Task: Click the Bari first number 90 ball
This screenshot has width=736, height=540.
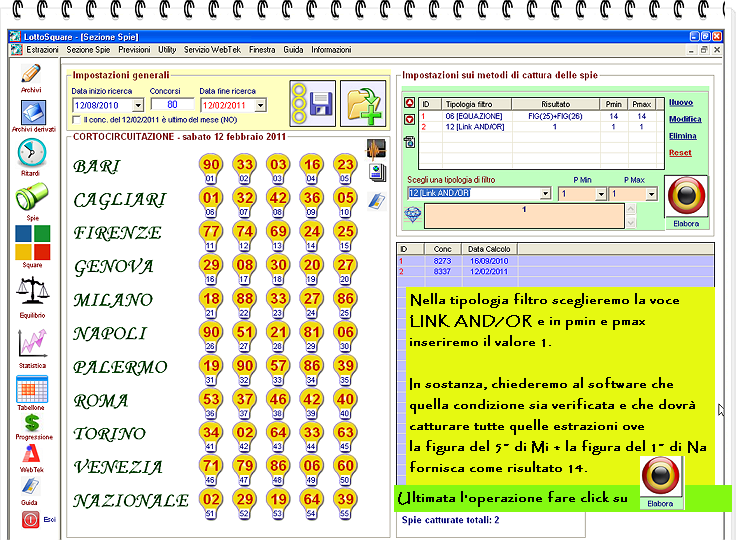Action: 211,164
